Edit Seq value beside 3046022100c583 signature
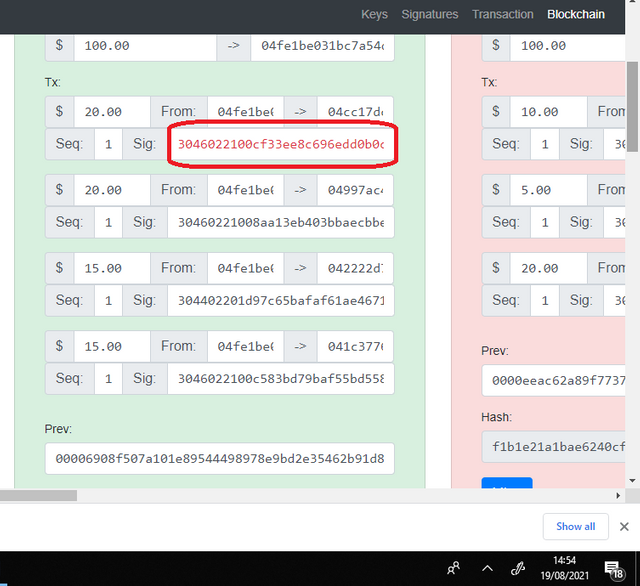 (108, 379)
